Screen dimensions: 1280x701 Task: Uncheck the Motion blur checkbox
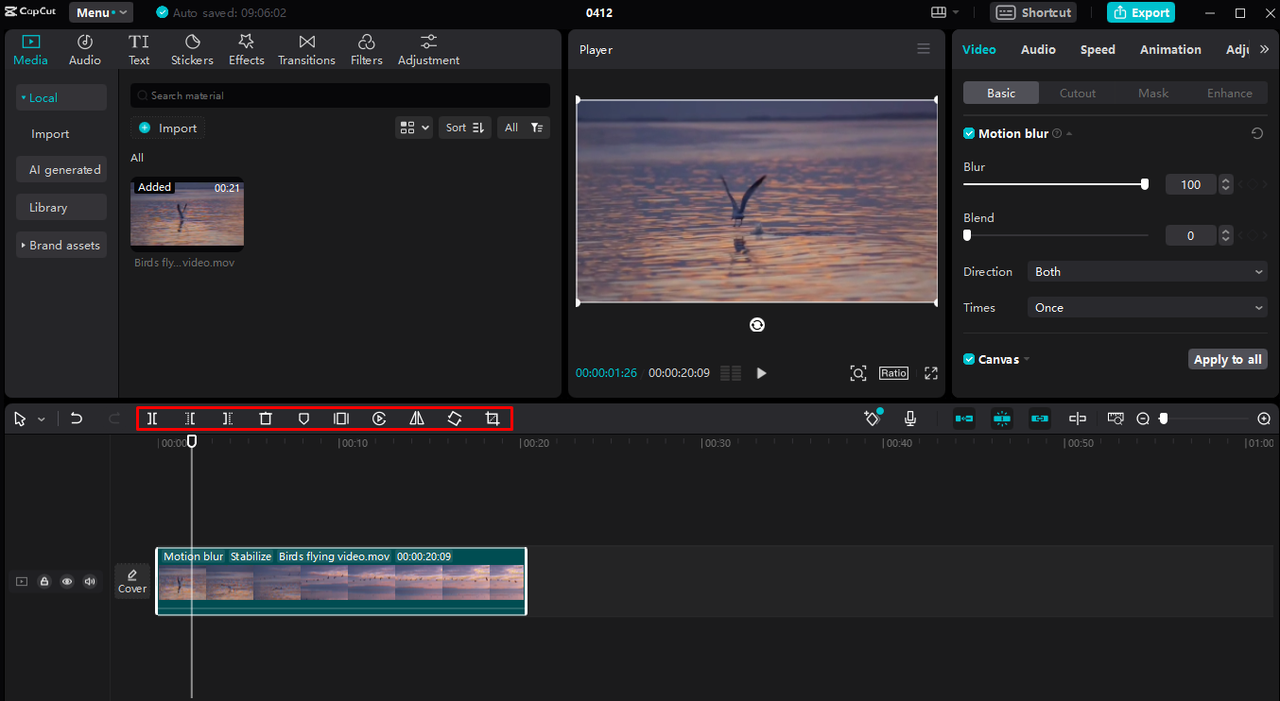click(969, 133)
